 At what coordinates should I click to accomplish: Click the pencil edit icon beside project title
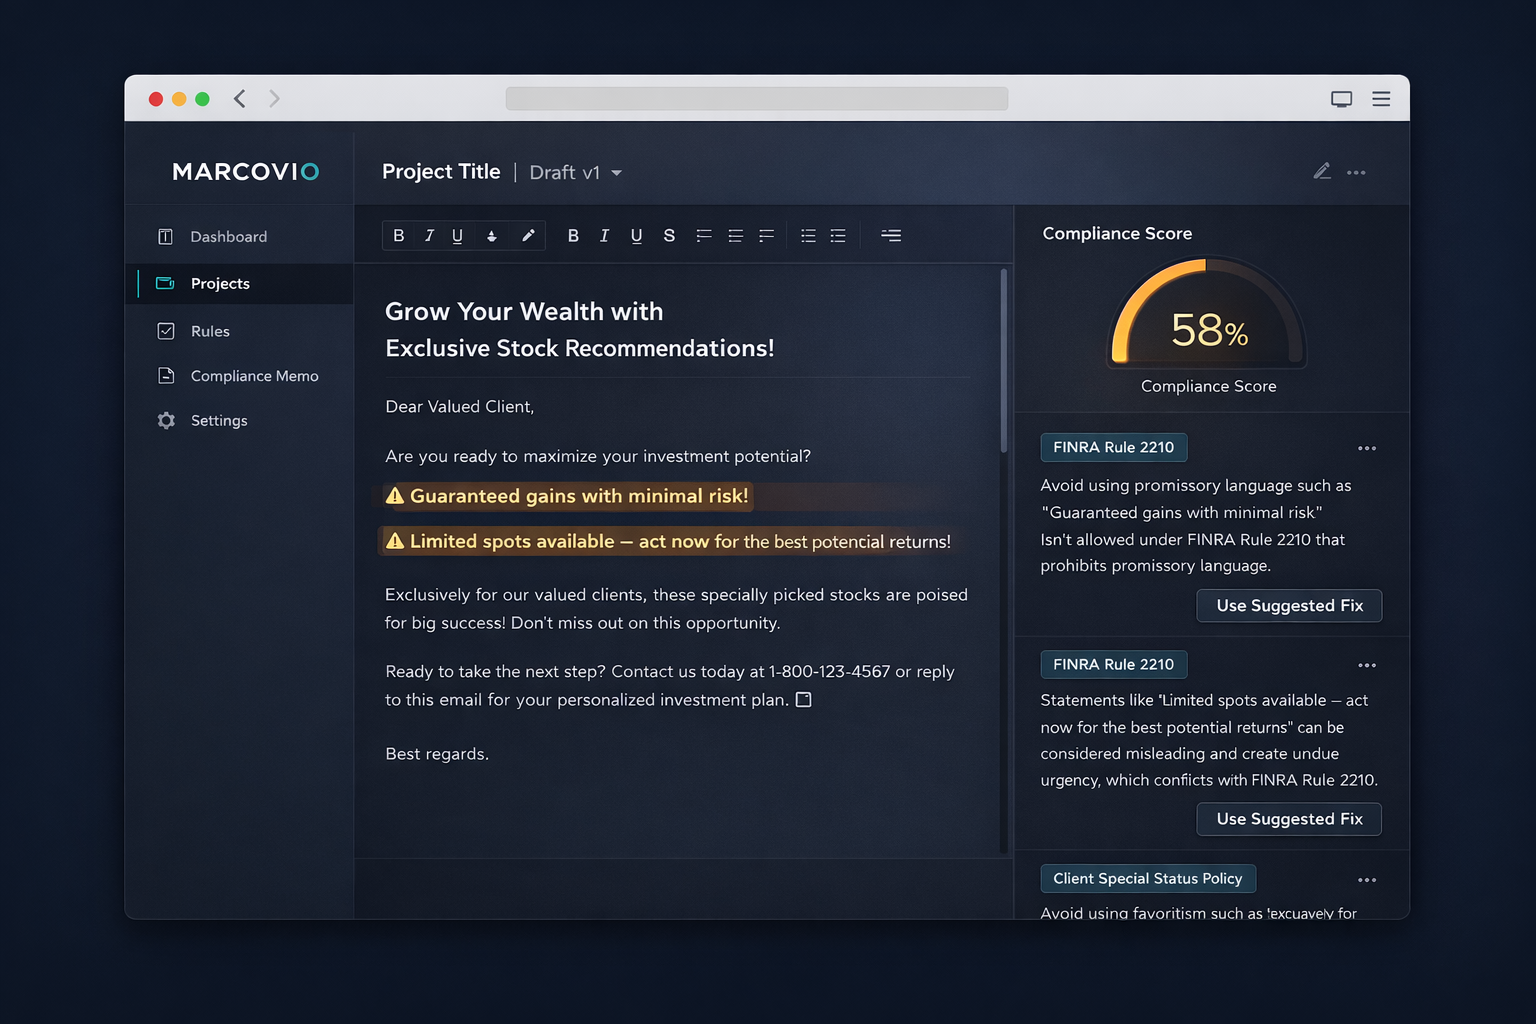[1322, 172]
